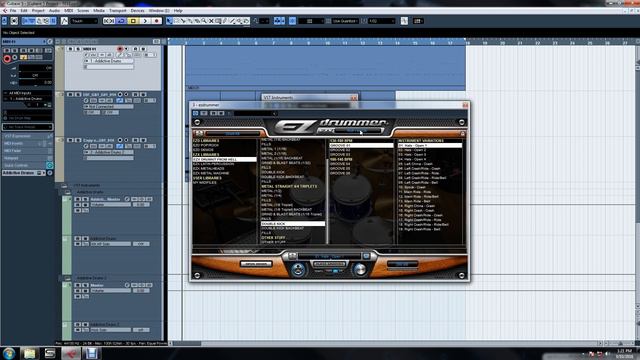Open the 1/32 quantize value dropdown
The image size is (640, 360).
(382, 21)
